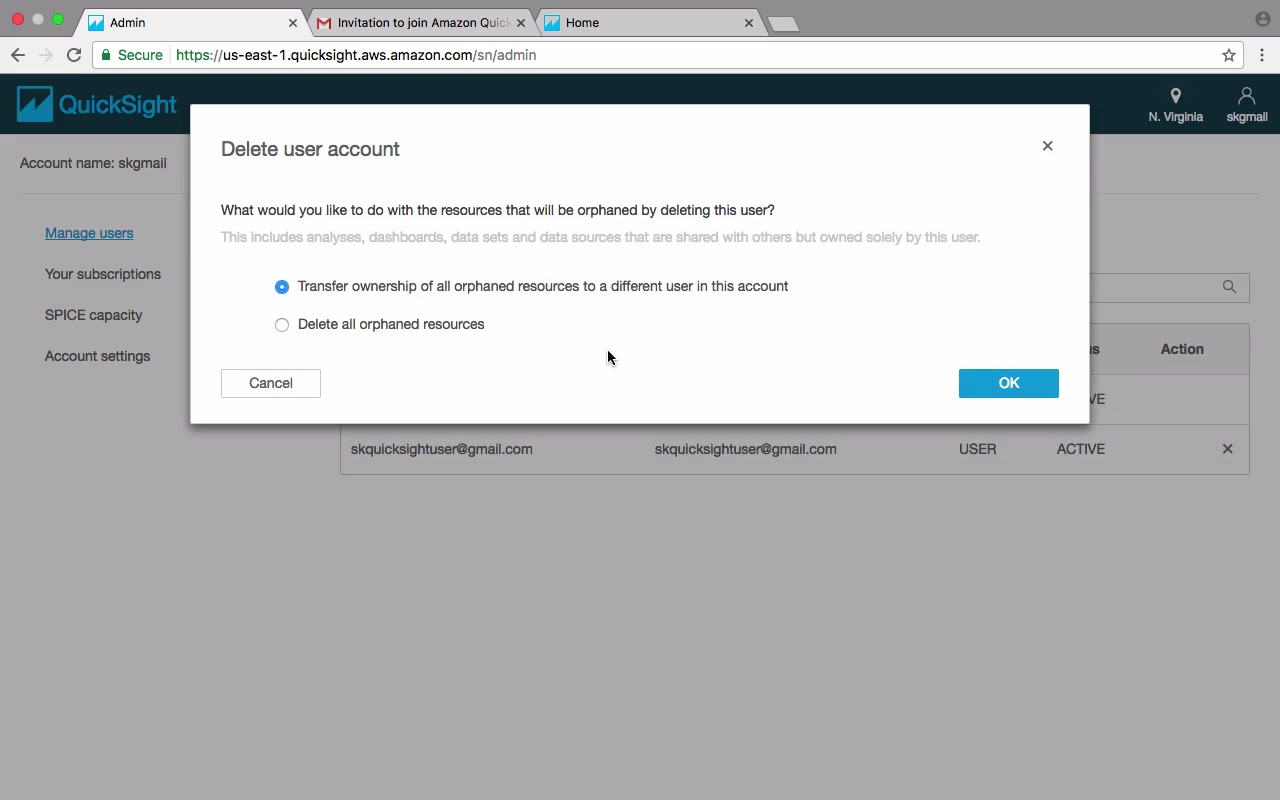
Task: Open the Chrome menu
Action: (1262, 55)
